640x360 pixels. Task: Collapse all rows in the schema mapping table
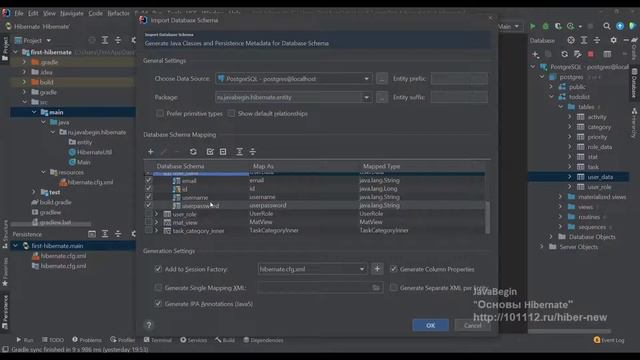click(253, 152)
